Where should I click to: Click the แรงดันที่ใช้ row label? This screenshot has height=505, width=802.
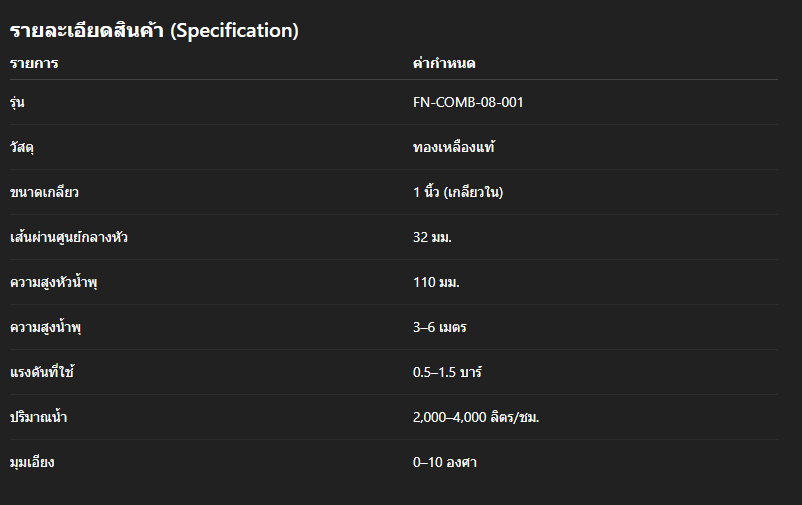[42, 372]
